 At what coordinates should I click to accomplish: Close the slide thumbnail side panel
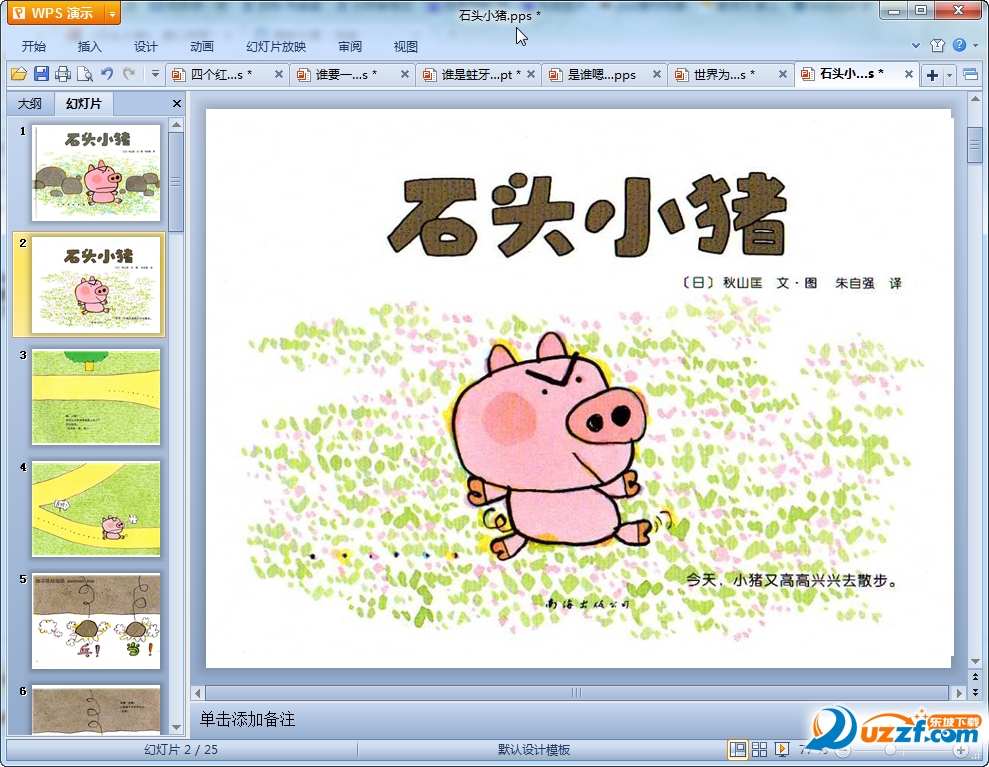click(177, 103)
